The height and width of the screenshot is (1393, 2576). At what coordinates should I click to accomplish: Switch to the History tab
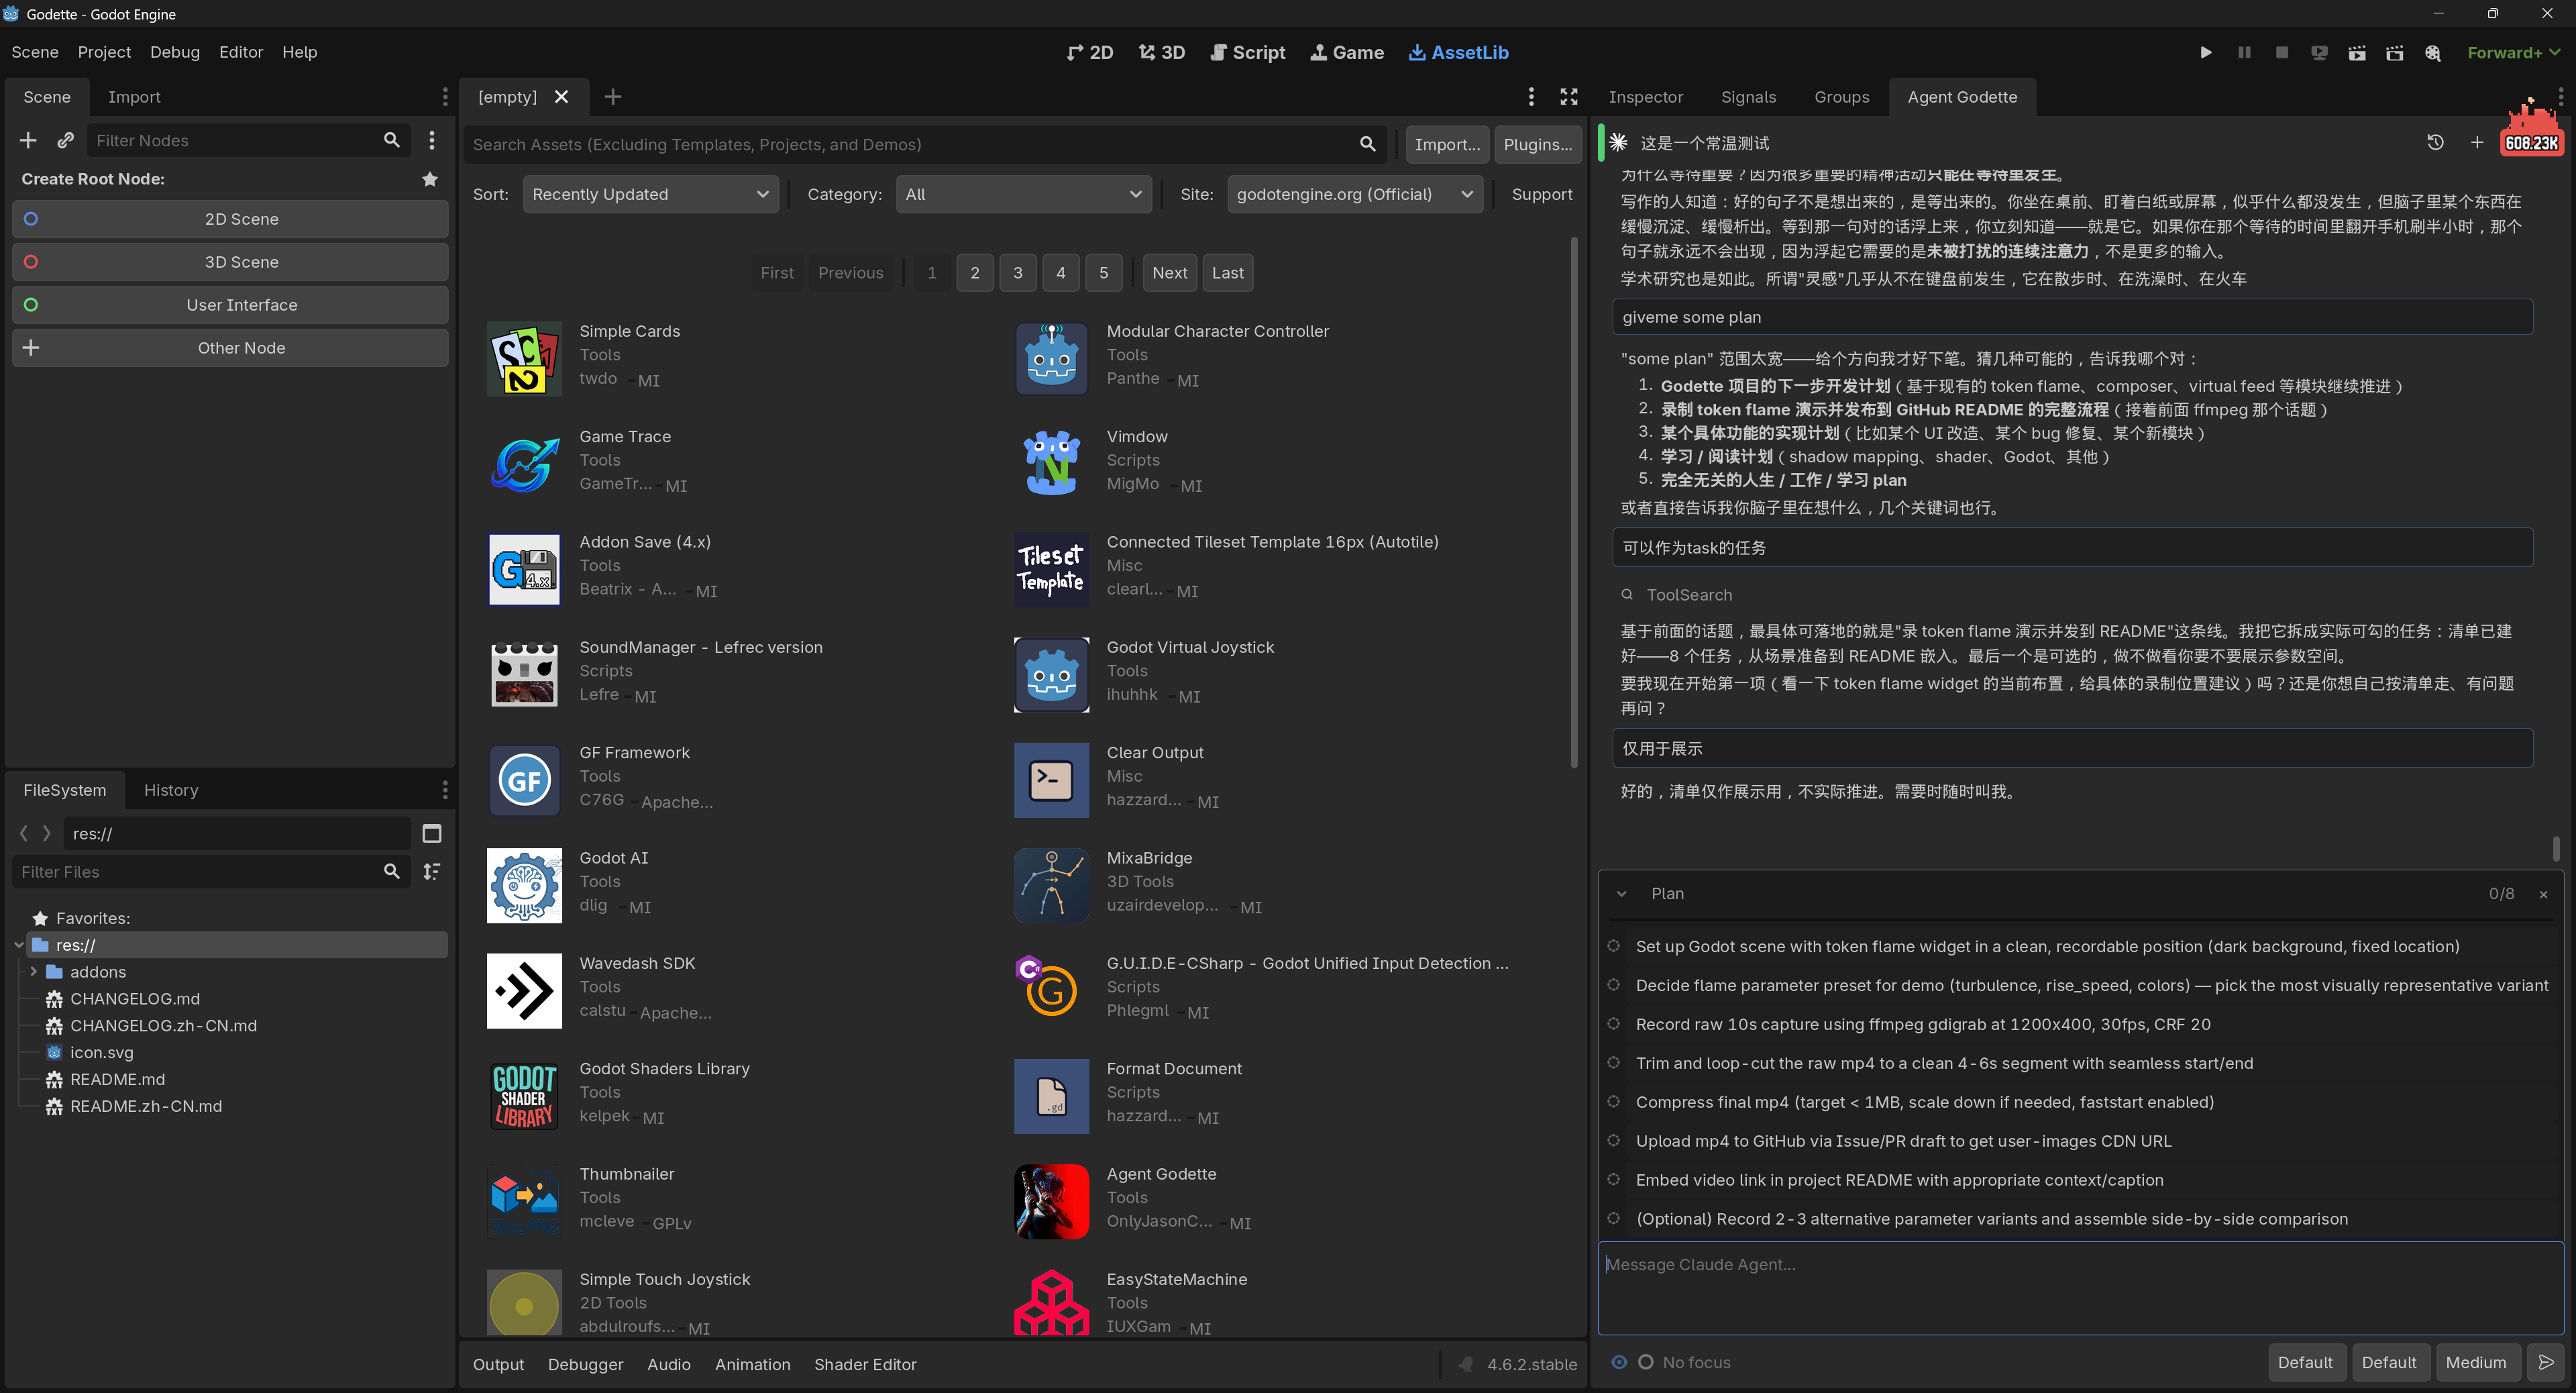coord(171,790)
